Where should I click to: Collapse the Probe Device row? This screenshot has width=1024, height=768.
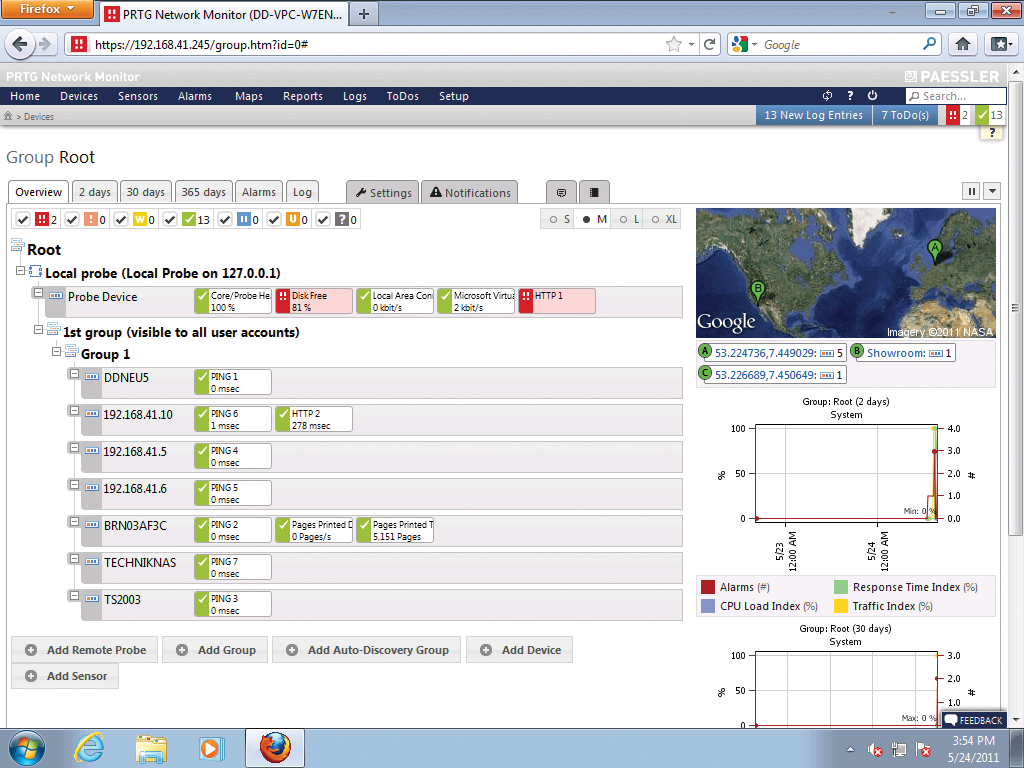(39, 293)
